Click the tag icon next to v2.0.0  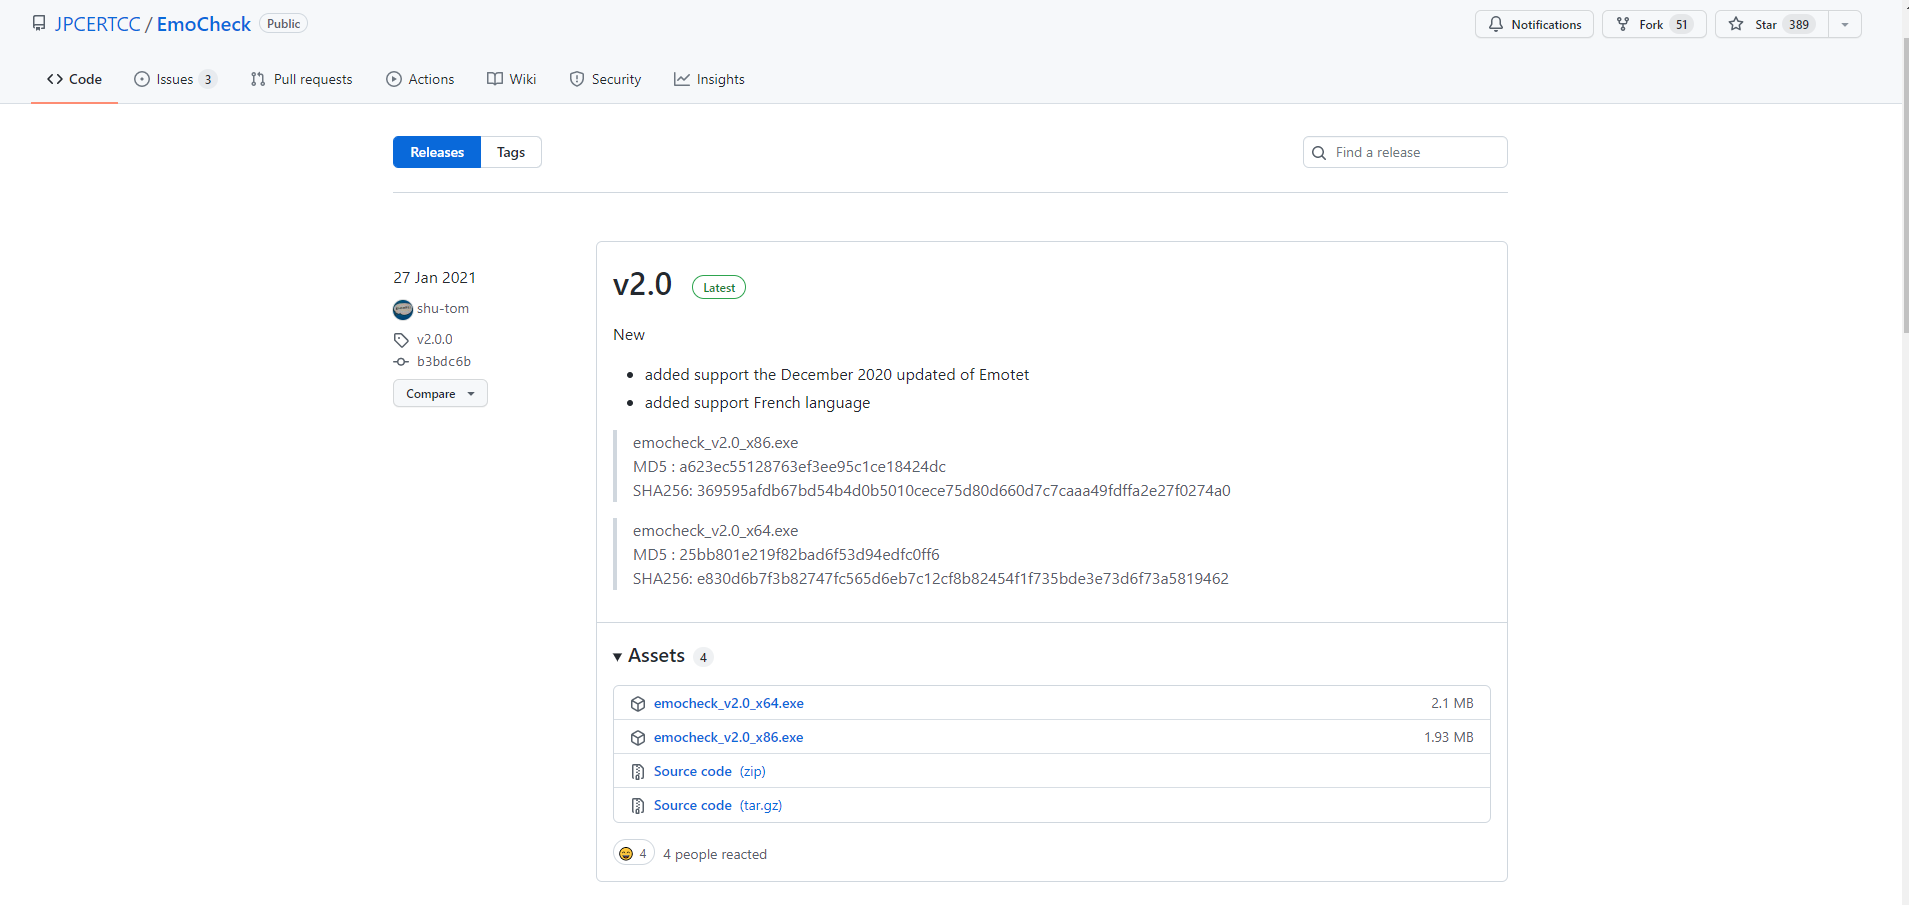tap(401, 340)
